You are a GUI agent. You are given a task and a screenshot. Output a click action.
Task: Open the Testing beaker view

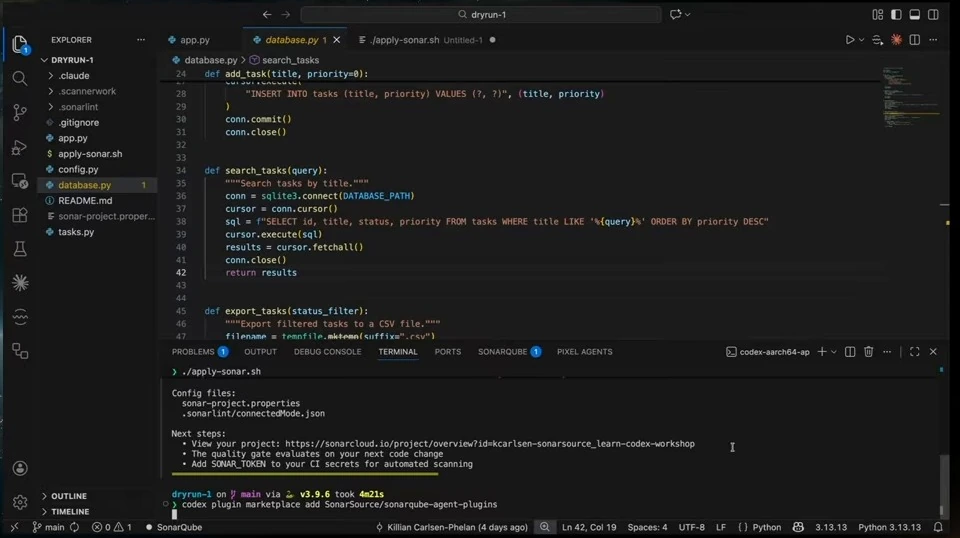click(x=20, y=248)
